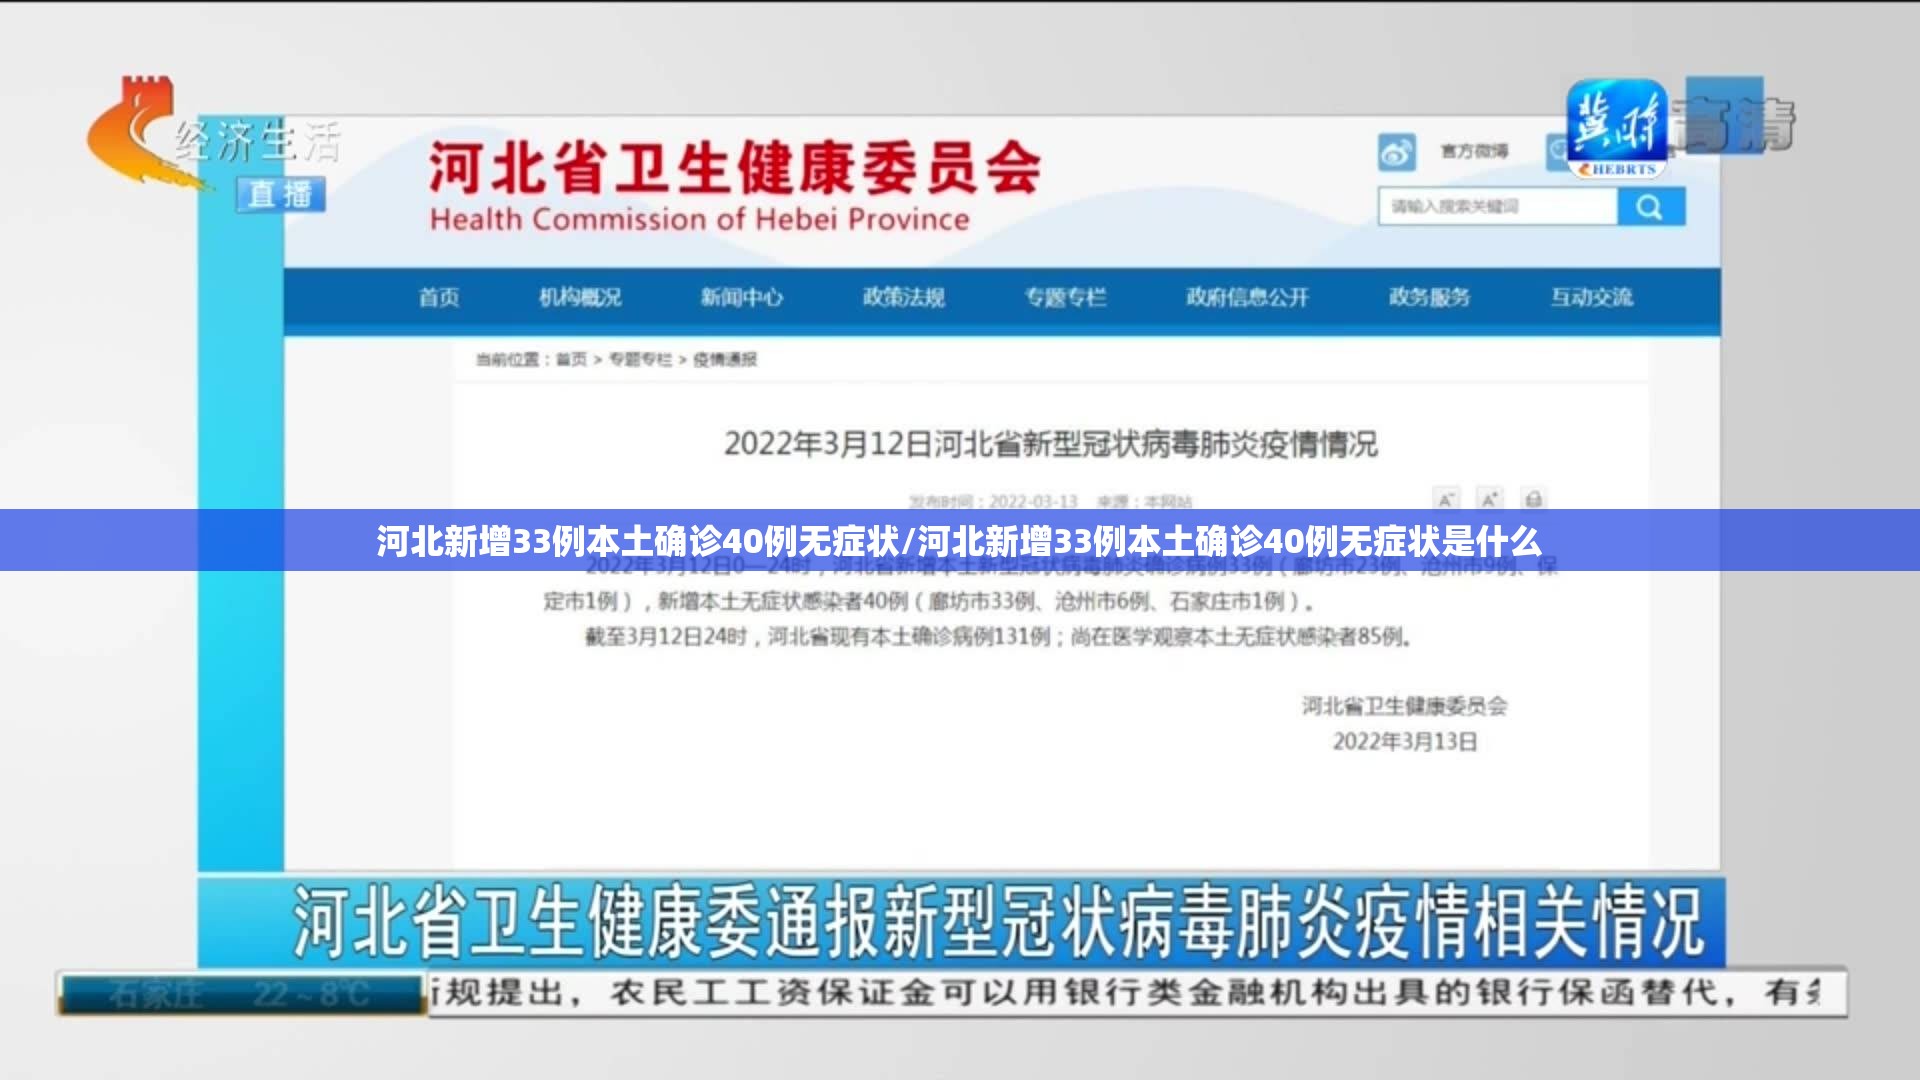Open the 首页 navigation tab

click(439, 297)
